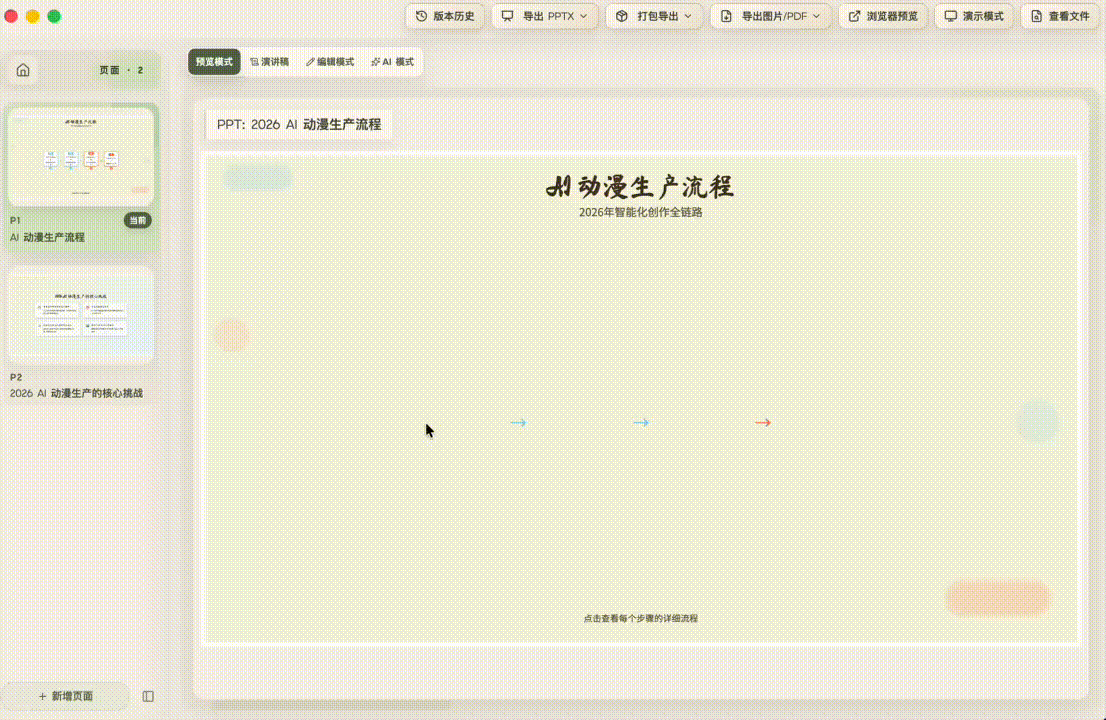Switch to AI 模式 tab
The height and width of the screenshot is (720, 1106).
[392, 62]
